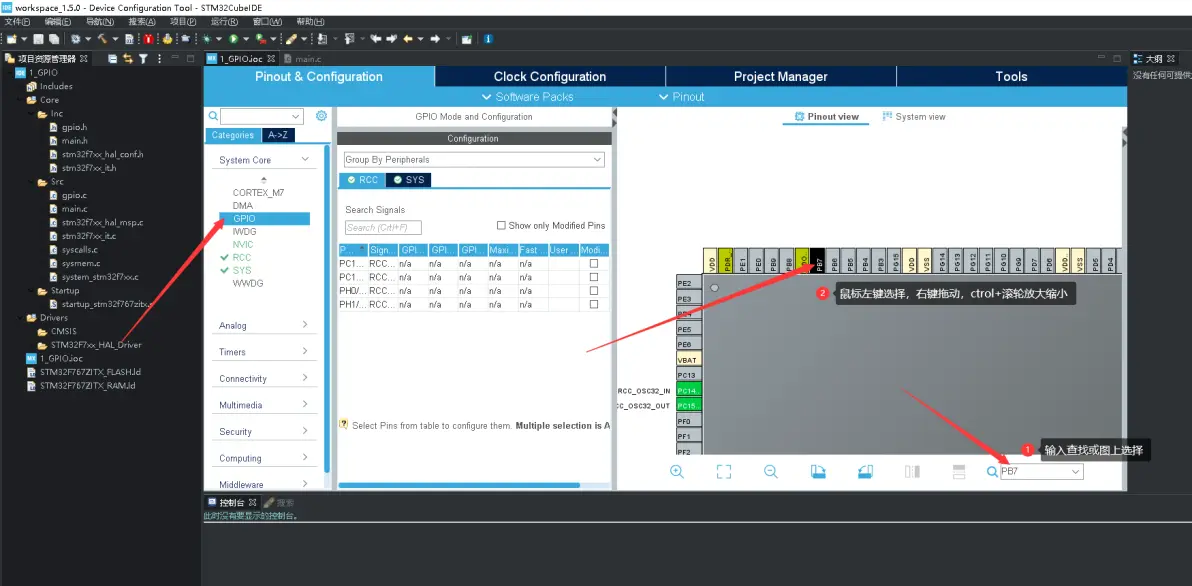
Task: Select DMA in the System Core list
Action: pyautogui.click(x=243, y=205)
